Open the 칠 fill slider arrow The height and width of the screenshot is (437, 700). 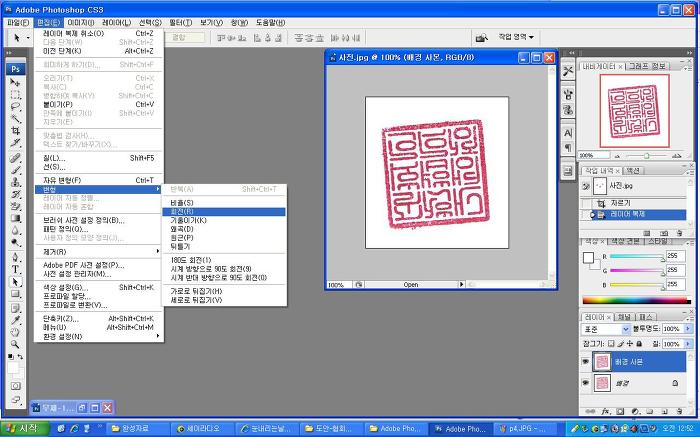688,344
